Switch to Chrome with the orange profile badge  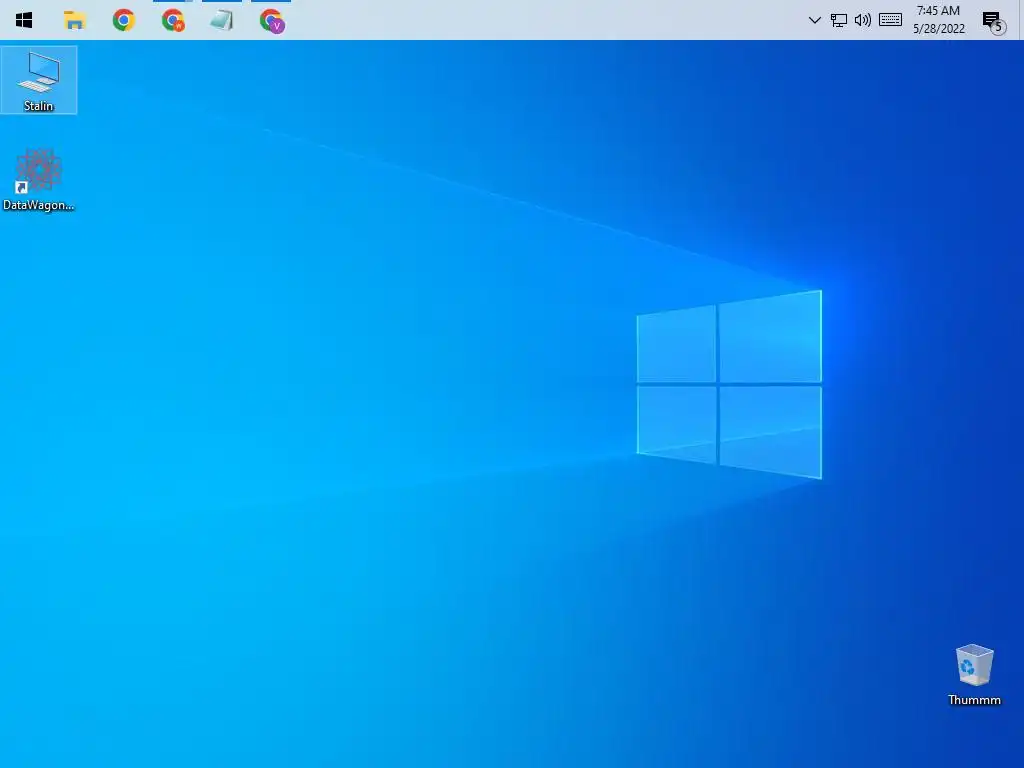173,20
